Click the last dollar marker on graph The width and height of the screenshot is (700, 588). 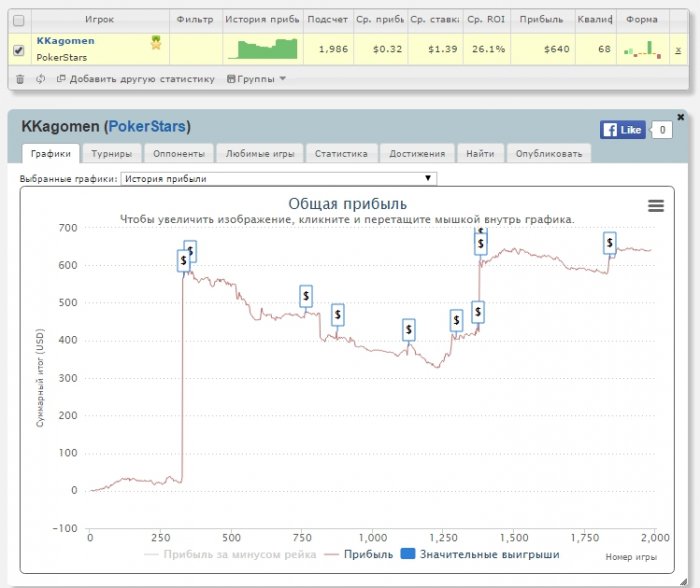point(609,242)
